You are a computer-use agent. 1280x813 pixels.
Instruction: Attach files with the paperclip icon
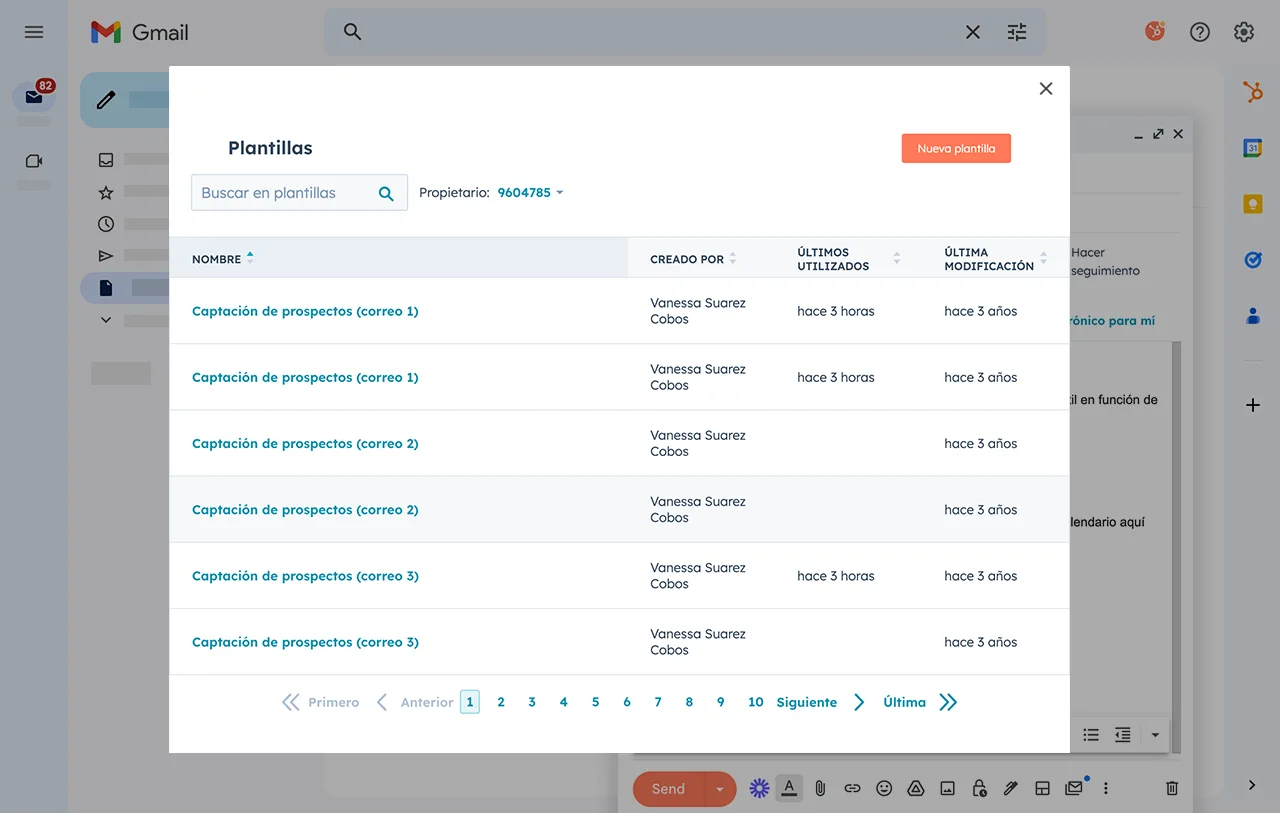click(x=820, y=789)
